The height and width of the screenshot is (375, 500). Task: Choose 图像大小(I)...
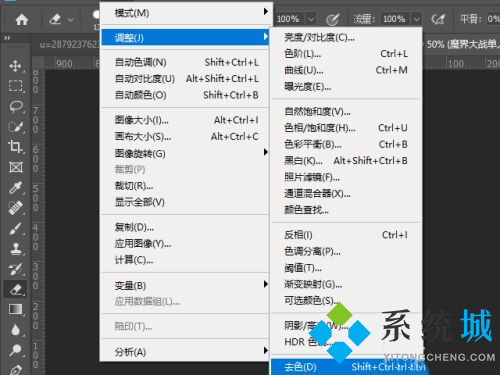click(186, 120)
